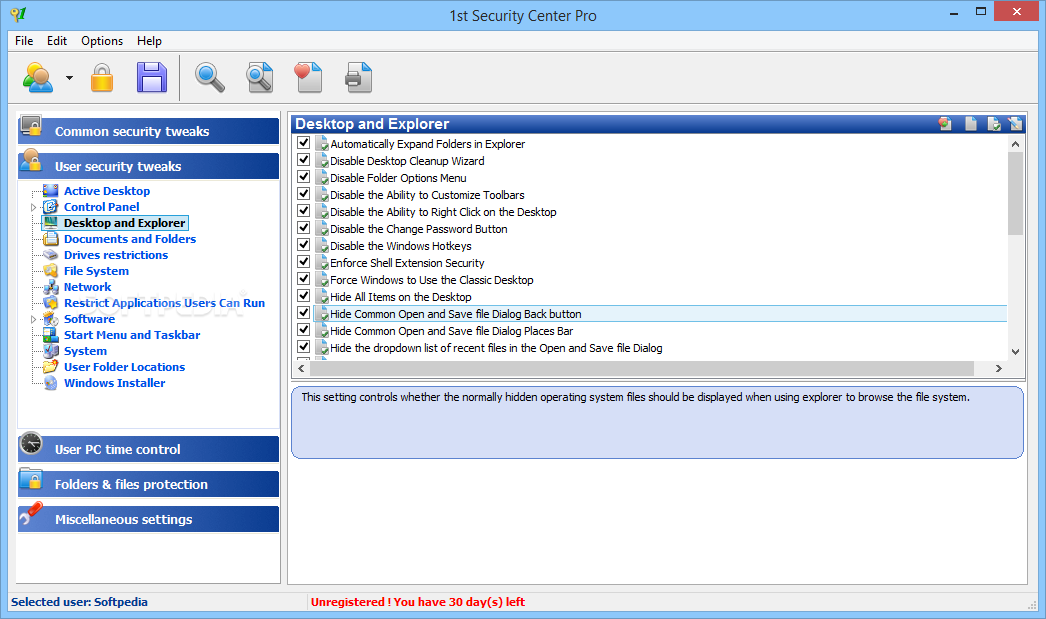The height and width of the screenshot is (619, 1046).
Task: Click the horizontal scrollbar thumb of settings list
Action: 644,368
